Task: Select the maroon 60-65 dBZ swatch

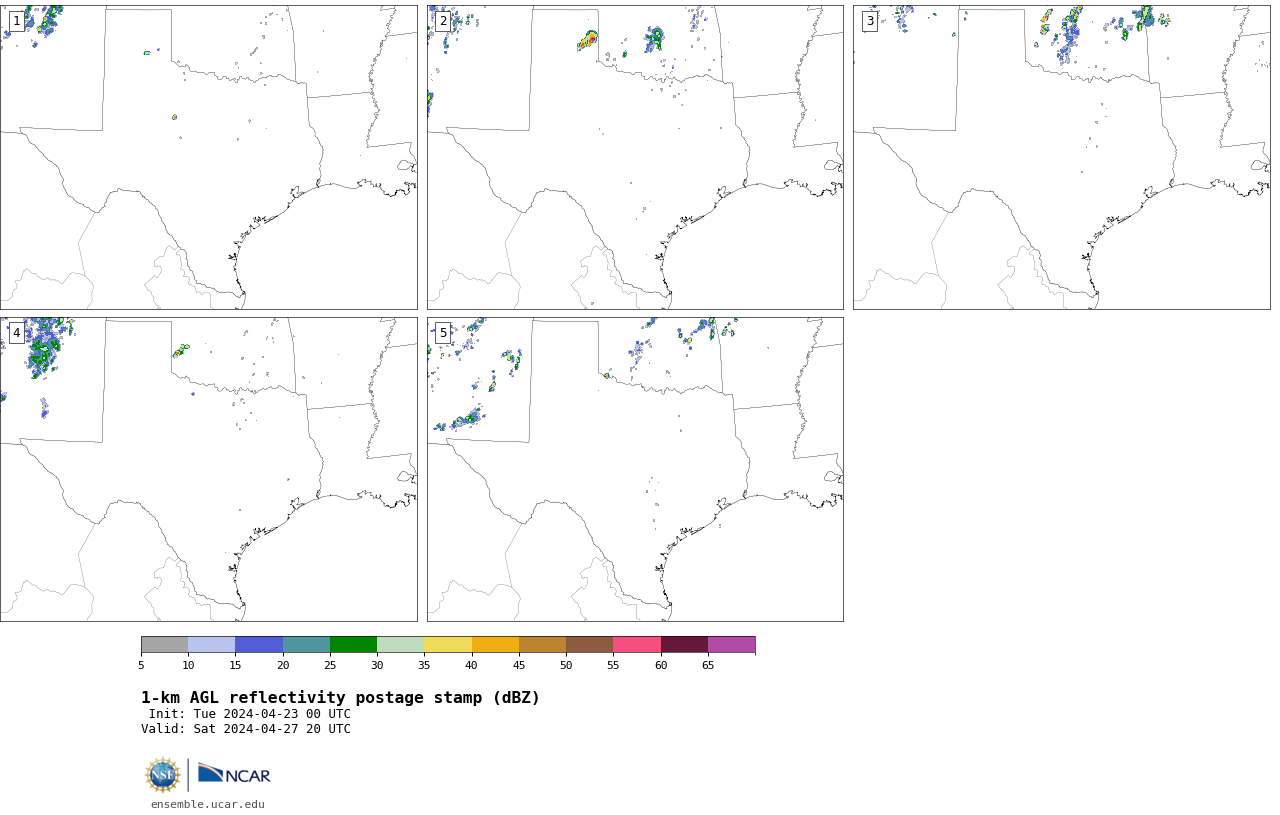Action: [684, 644]
